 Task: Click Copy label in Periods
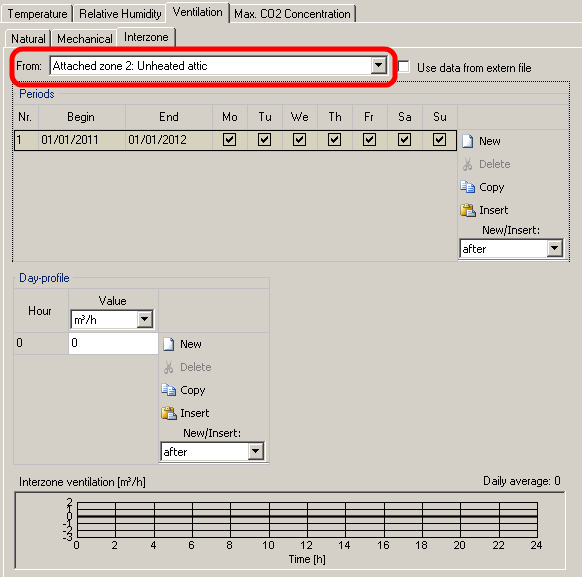[491, 187]
